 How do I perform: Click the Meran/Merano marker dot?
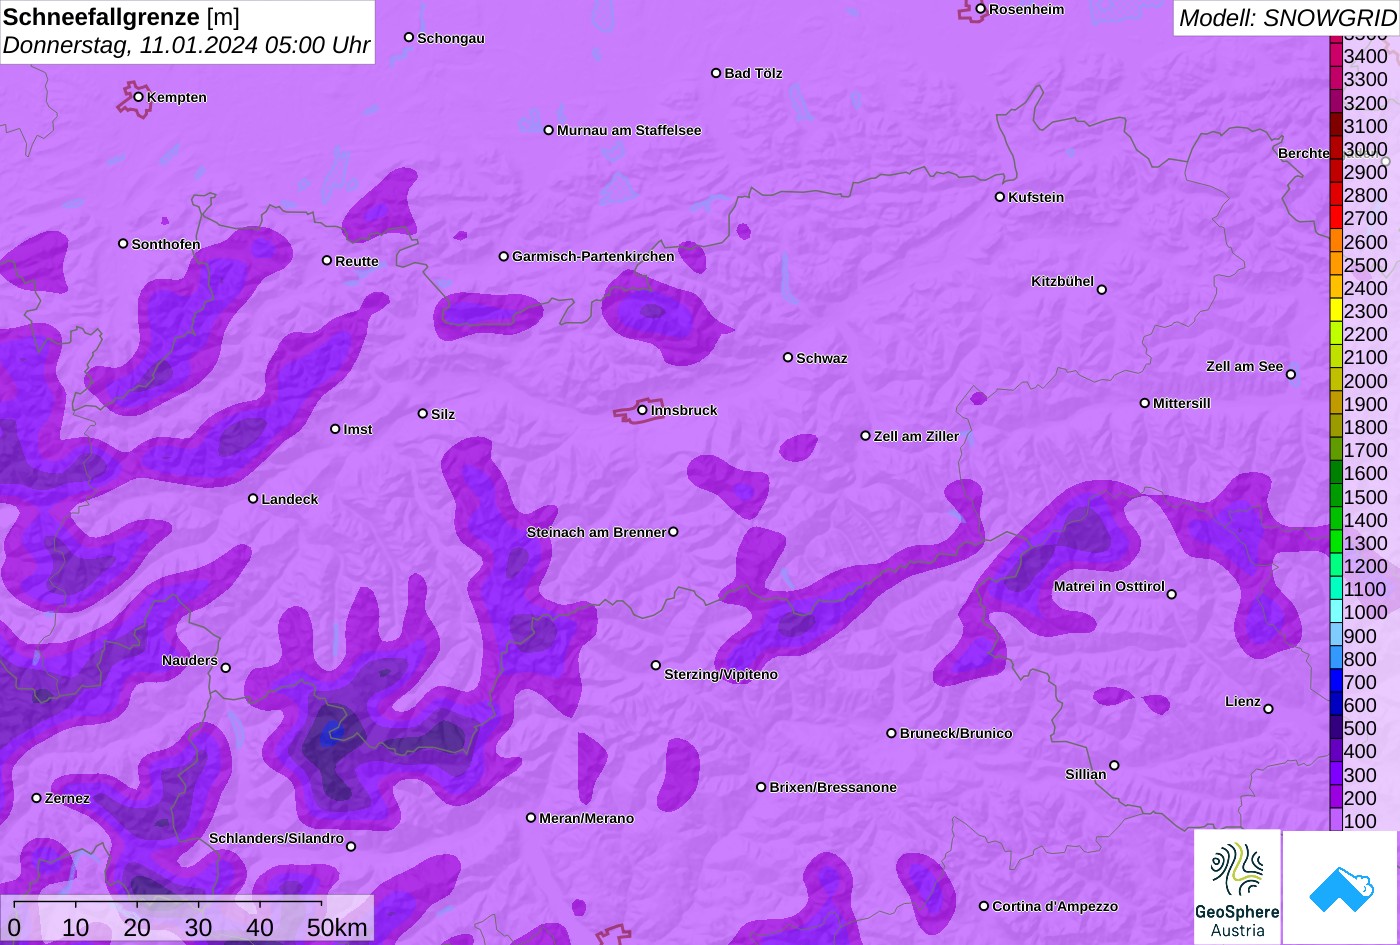pyautogui.click(x=531, y=818)
